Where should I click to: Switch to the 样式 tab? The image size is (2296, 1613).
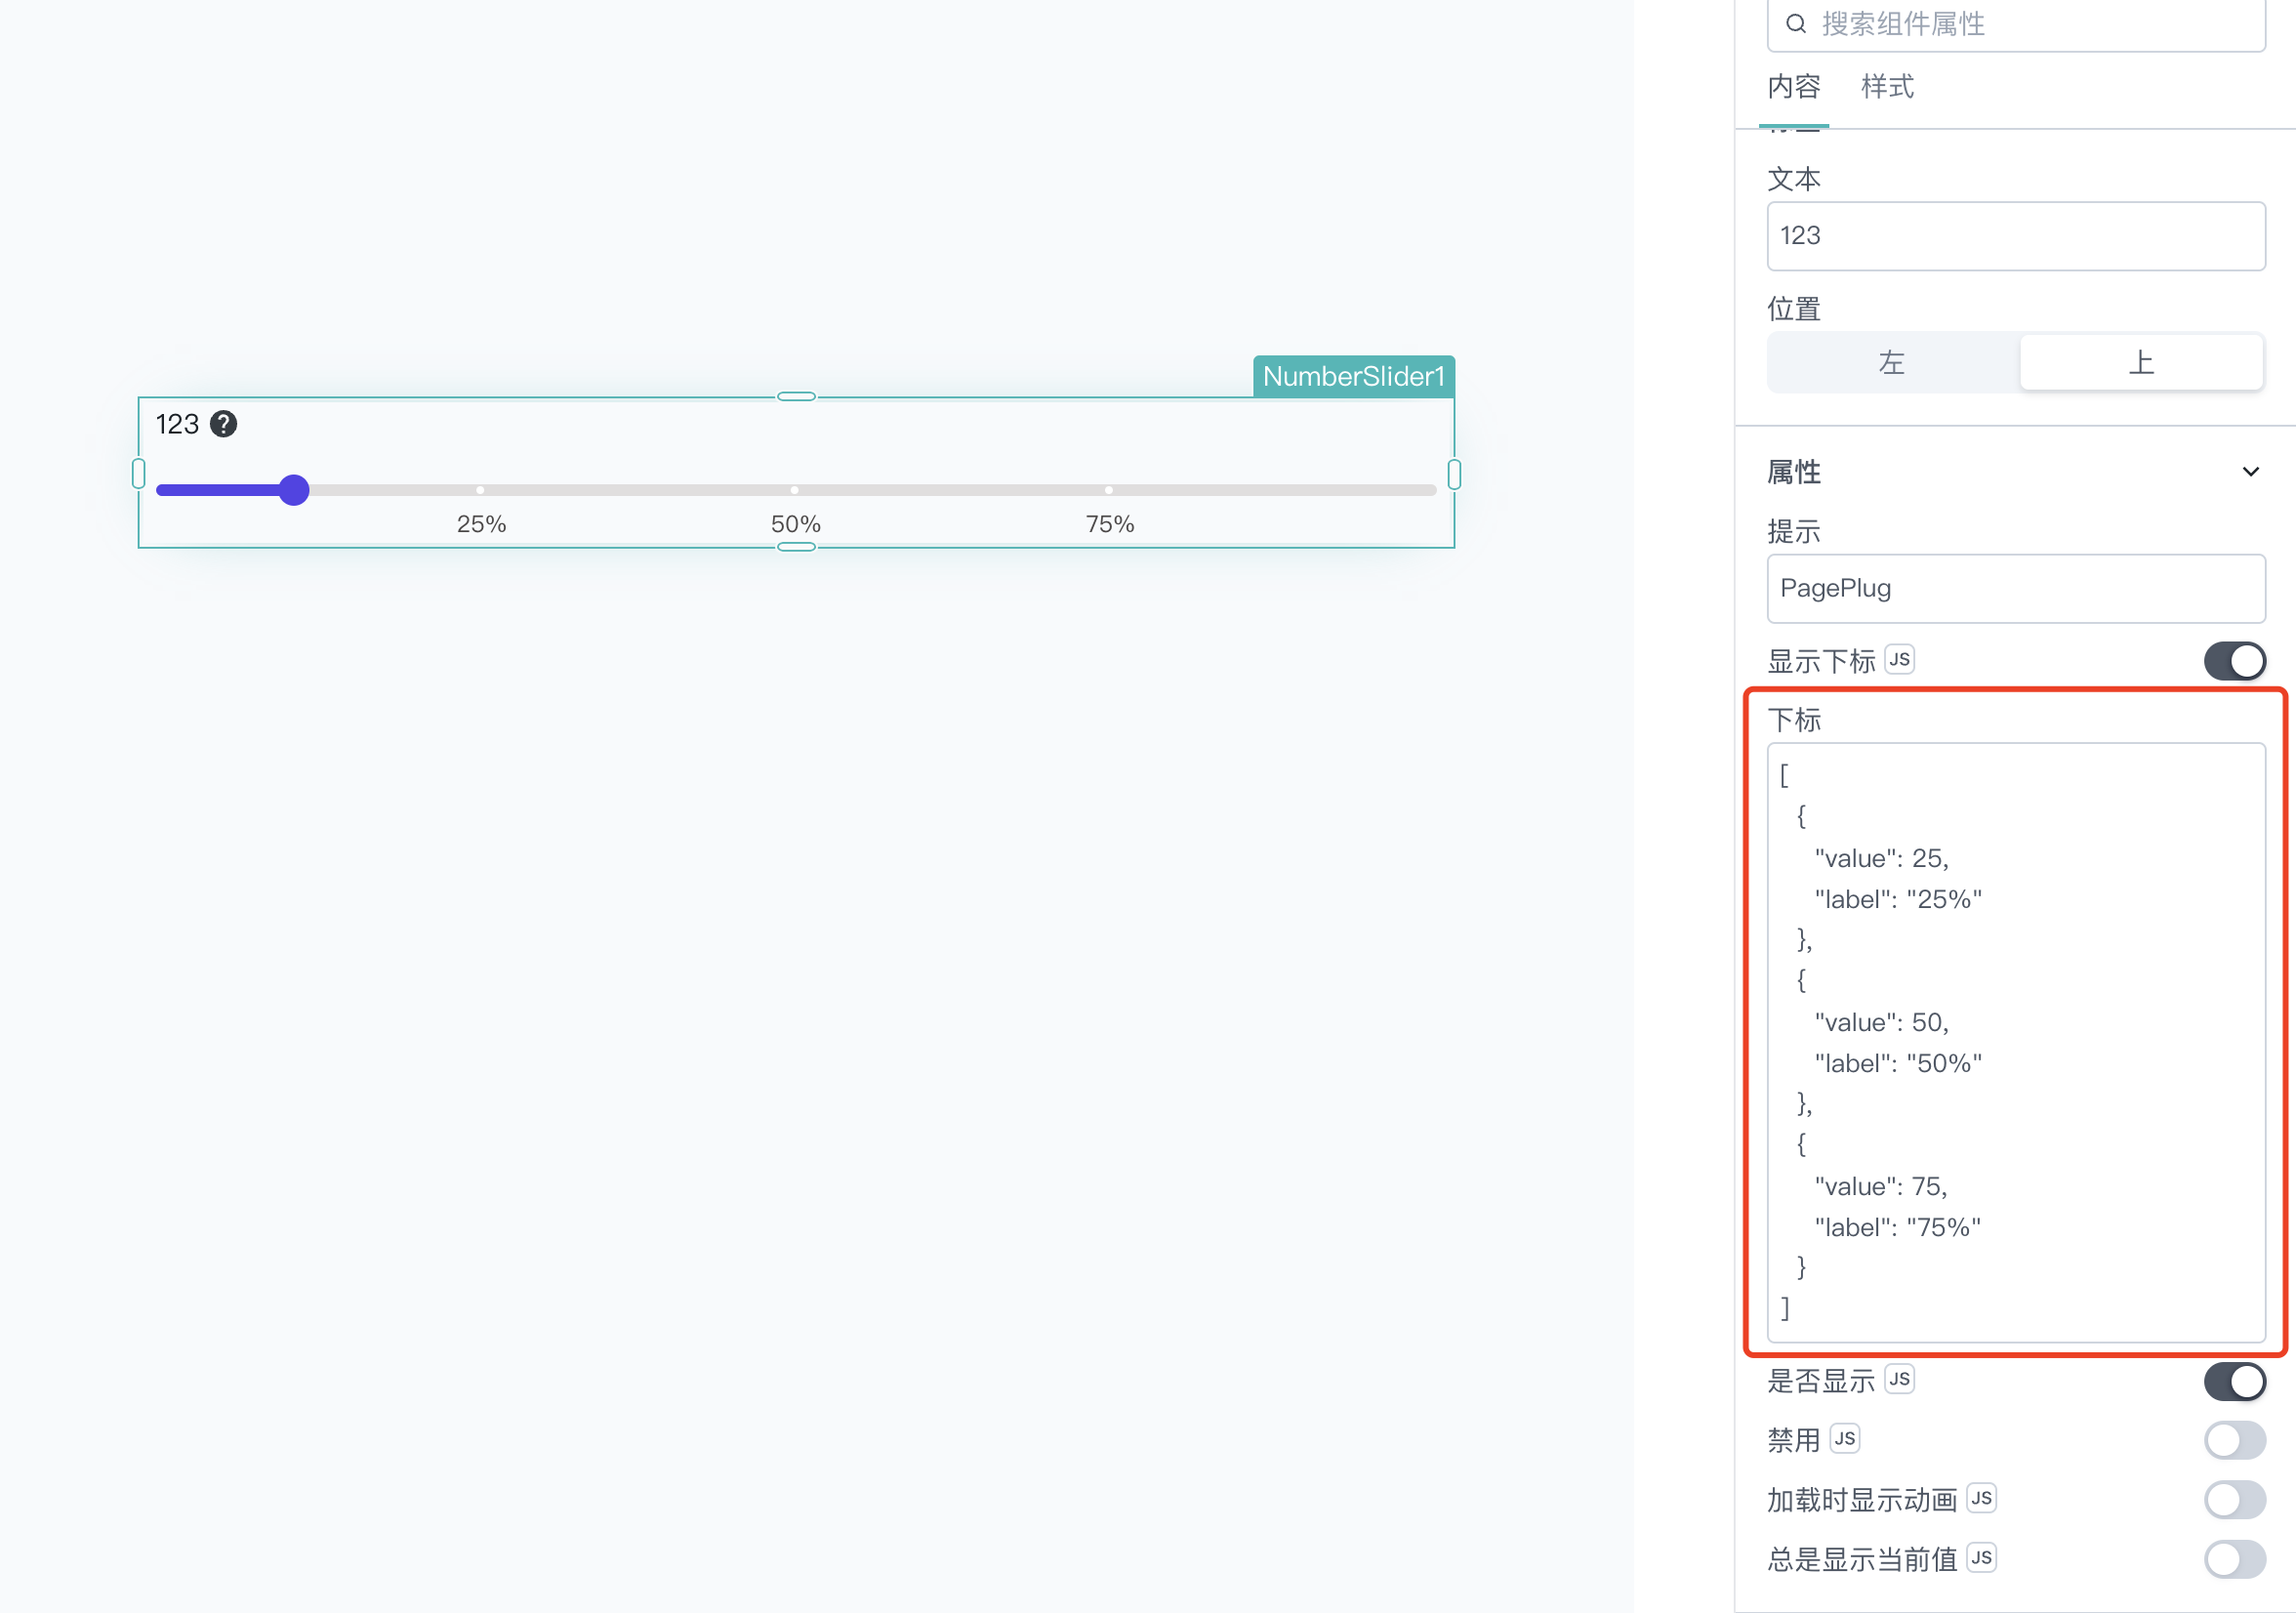click(x=1887, y=87)
